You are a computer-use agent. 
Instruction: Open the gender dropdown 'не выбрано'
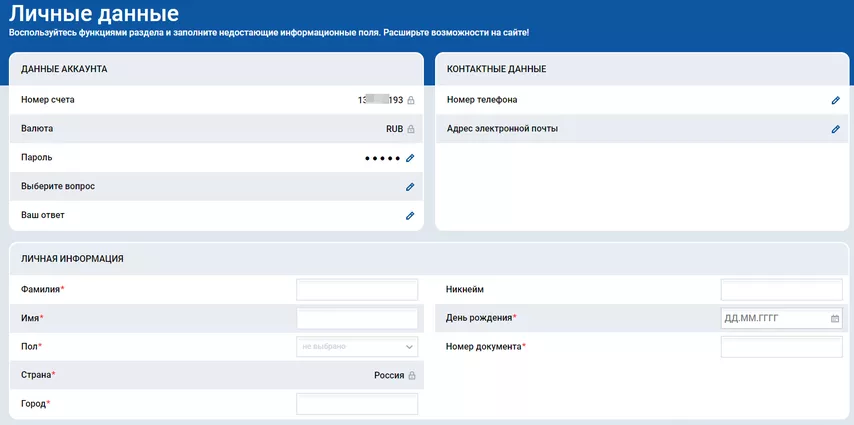[350, 347]
